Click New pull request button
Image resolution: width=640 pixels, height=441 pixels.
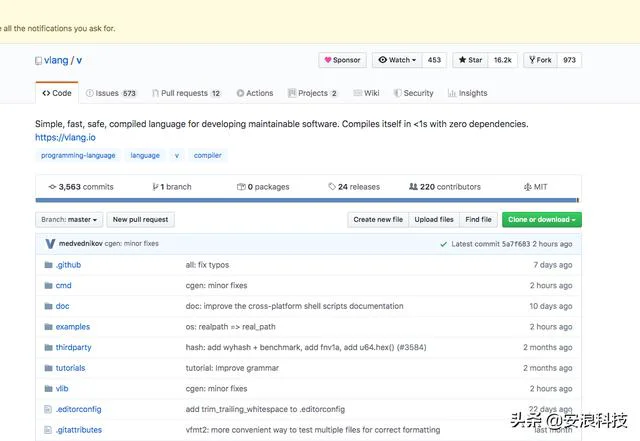140,220
